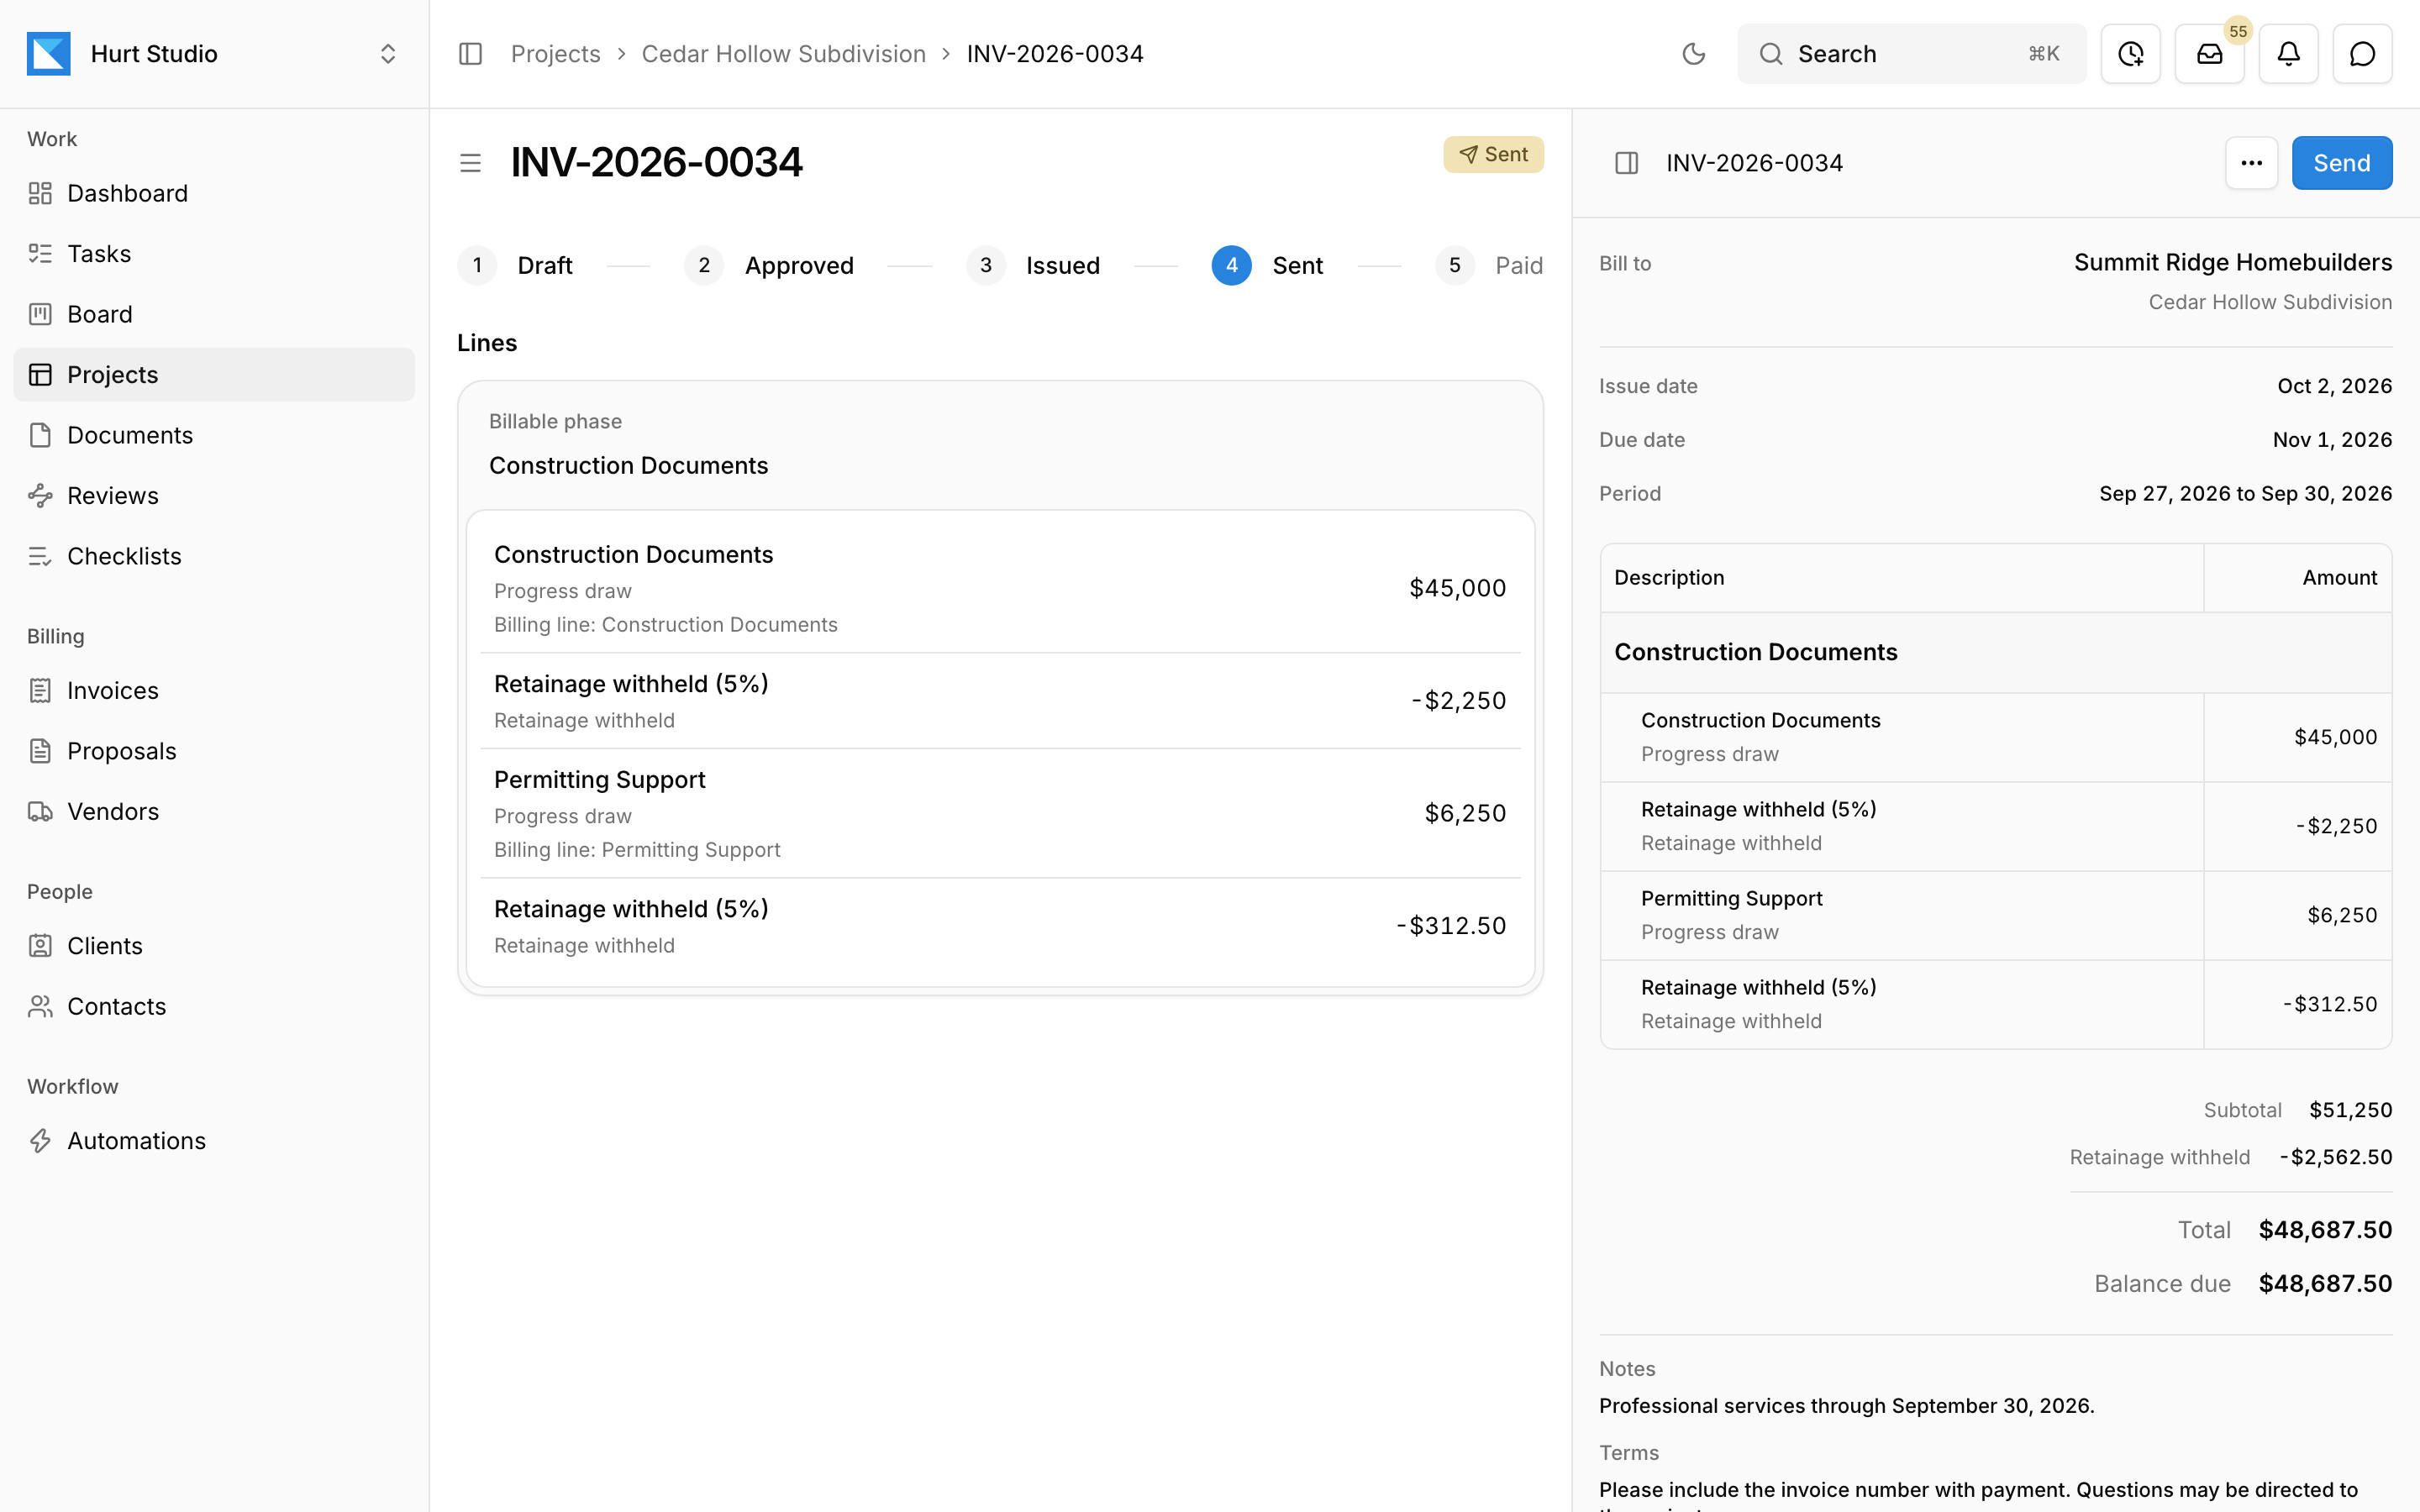Collapse the left sidebar panel
This screenshot has height=1512, width=2420.
[470, 54]
